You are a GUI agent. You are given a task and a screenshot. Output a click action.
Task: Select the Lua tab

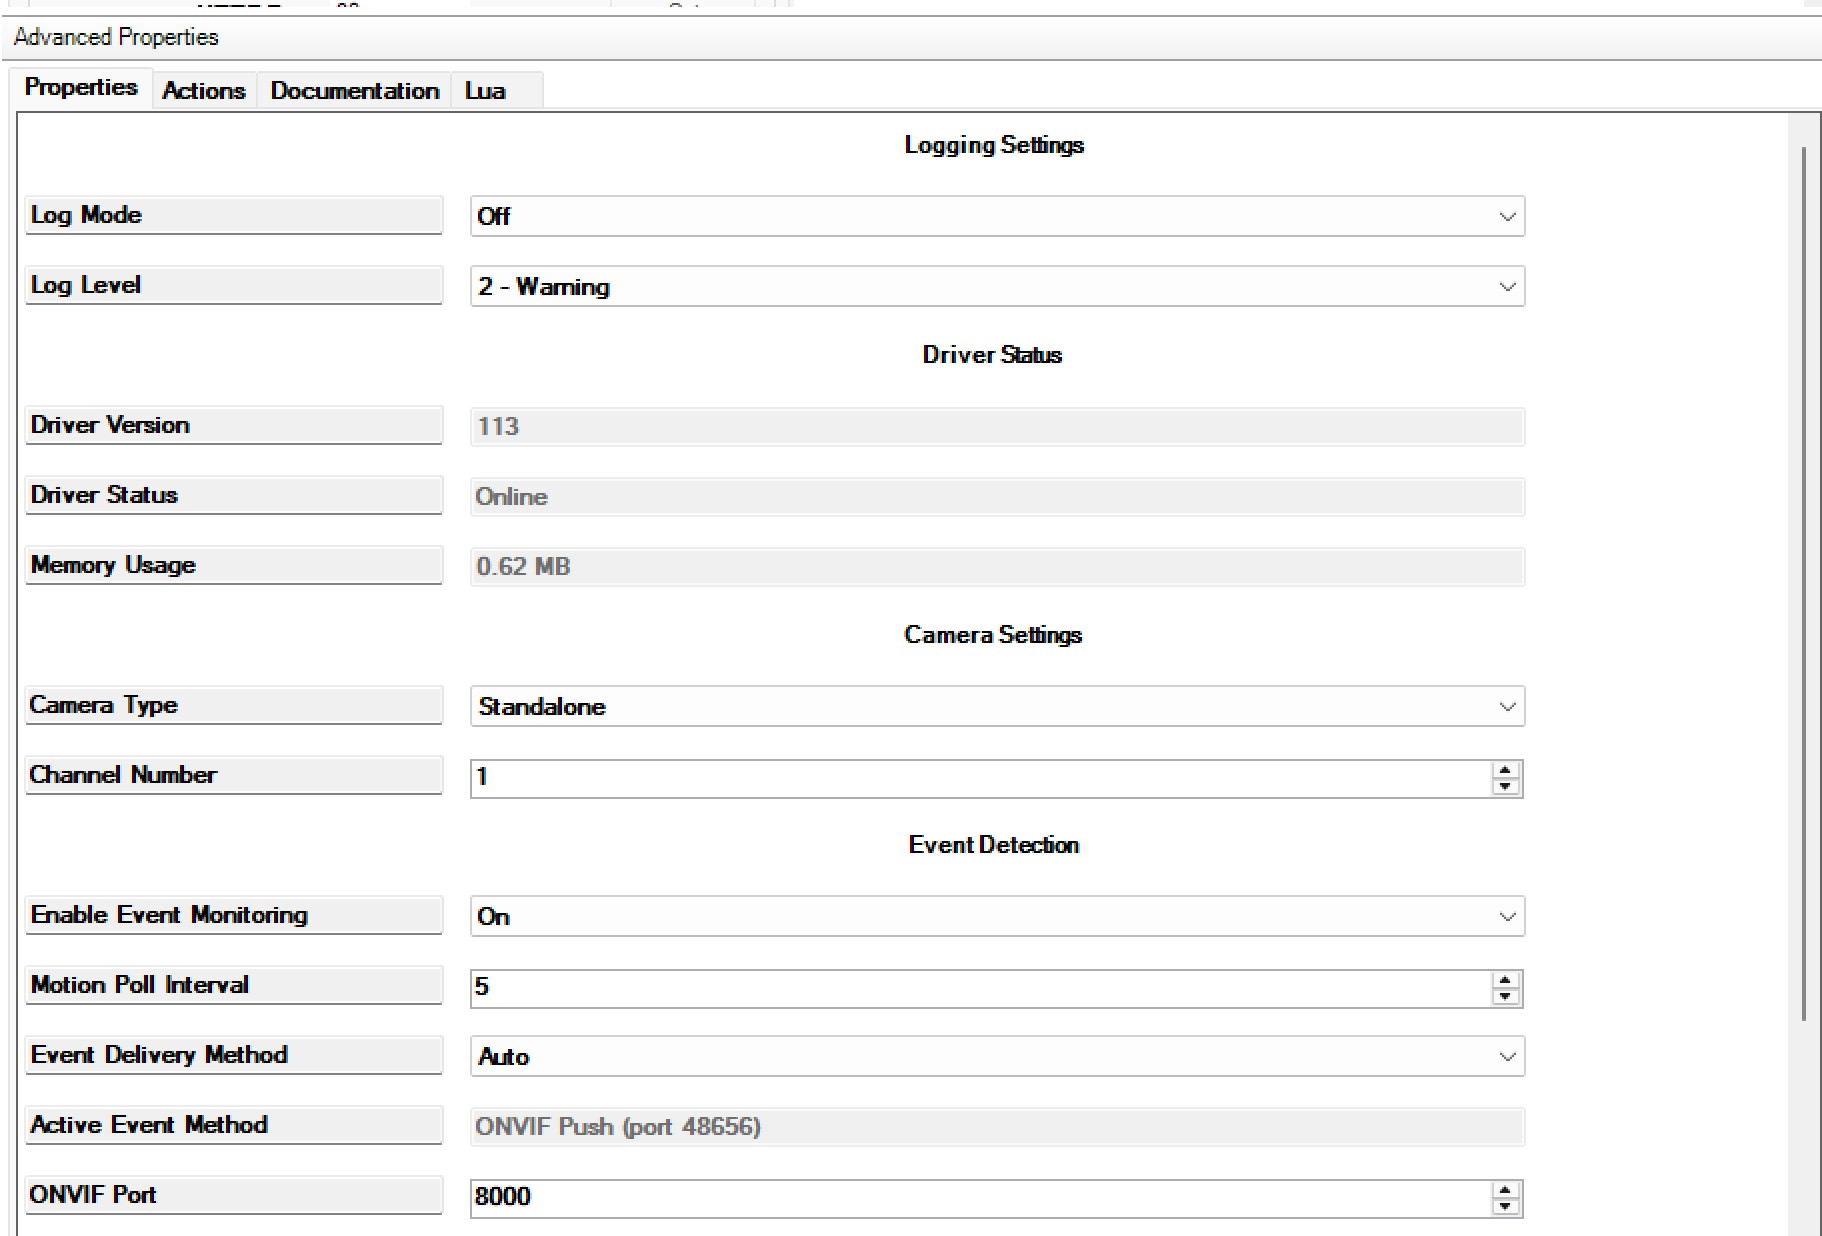[x=486, y=90]
